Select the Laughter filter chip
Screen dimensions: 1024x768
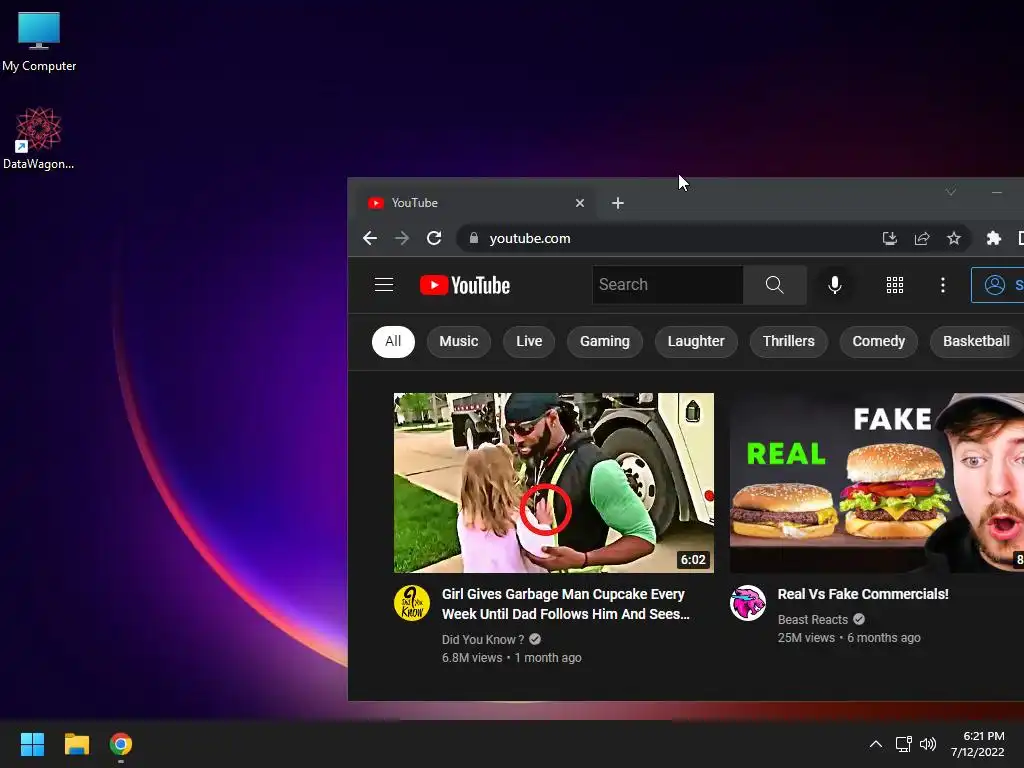point(696,342)
